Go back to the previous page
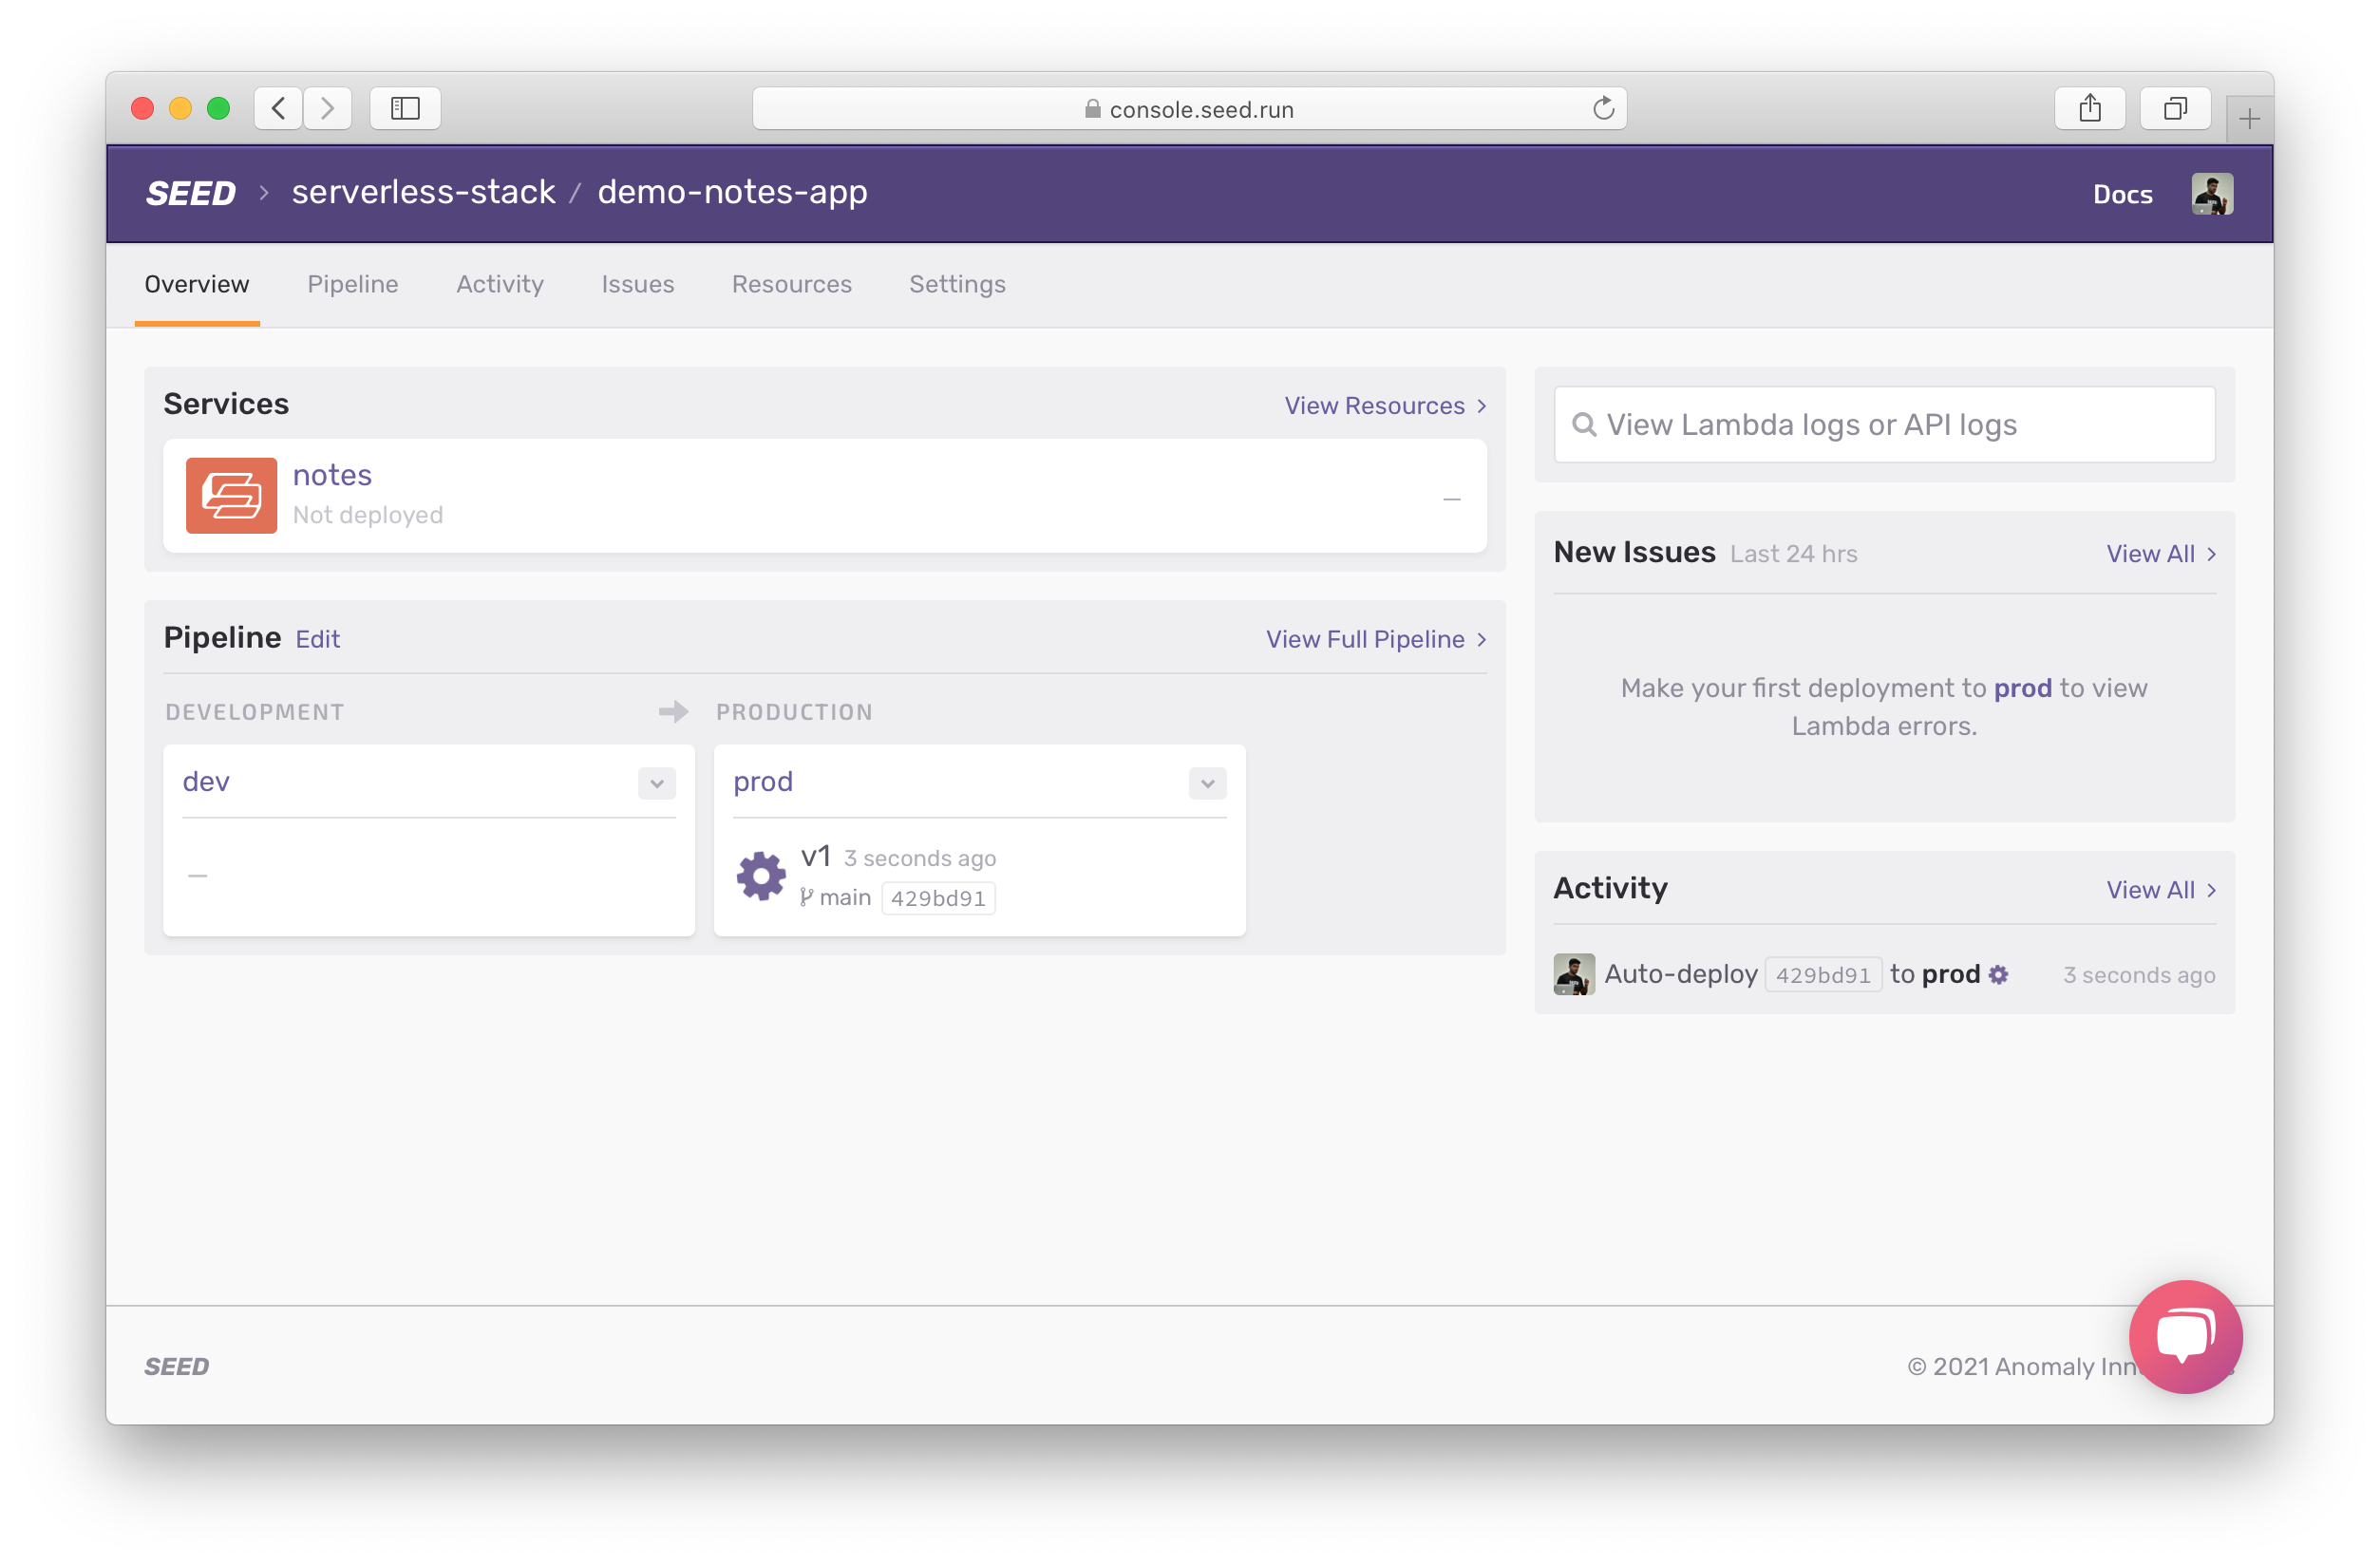This screenshot has height=1565, width=2380. pos(279,108)
